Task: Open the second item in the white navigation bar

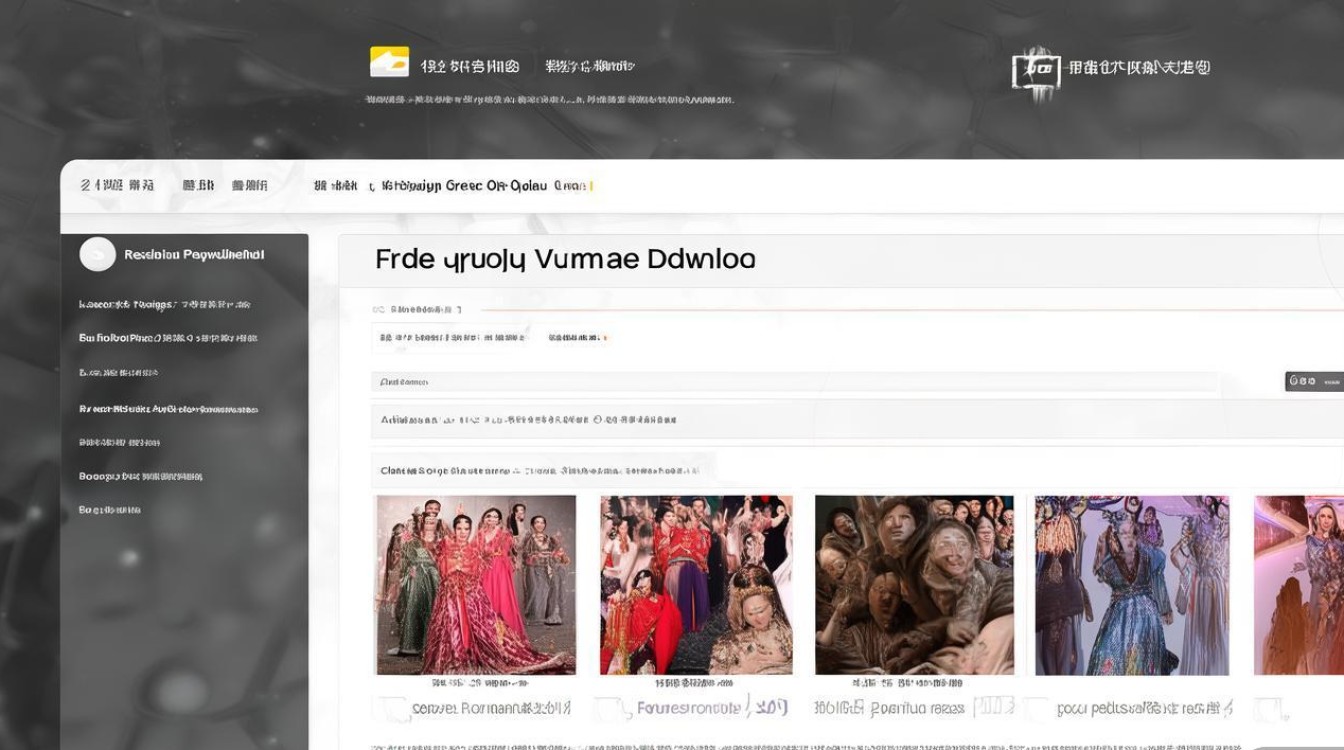Action: click(x=198, y=186)
